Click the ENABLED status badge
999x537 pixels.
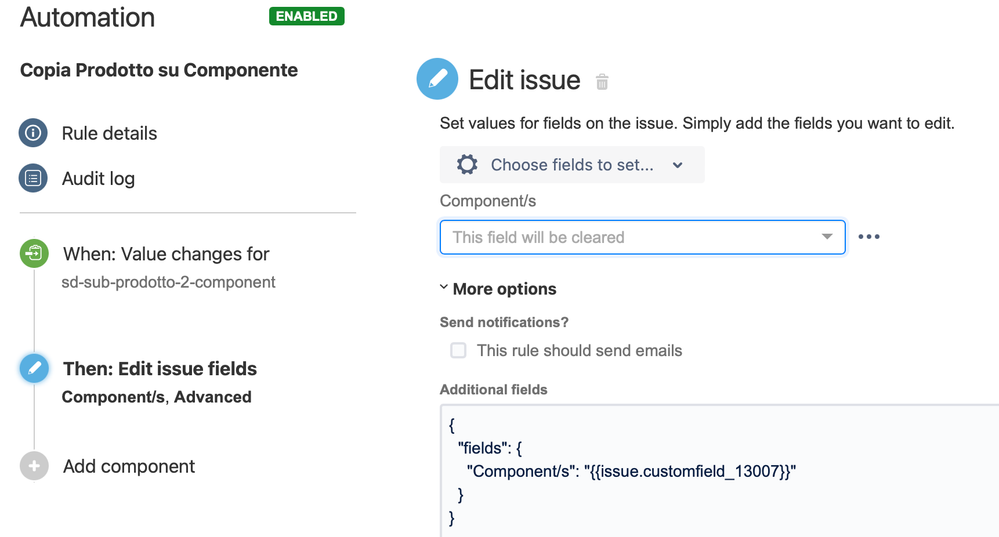point(307,17)
